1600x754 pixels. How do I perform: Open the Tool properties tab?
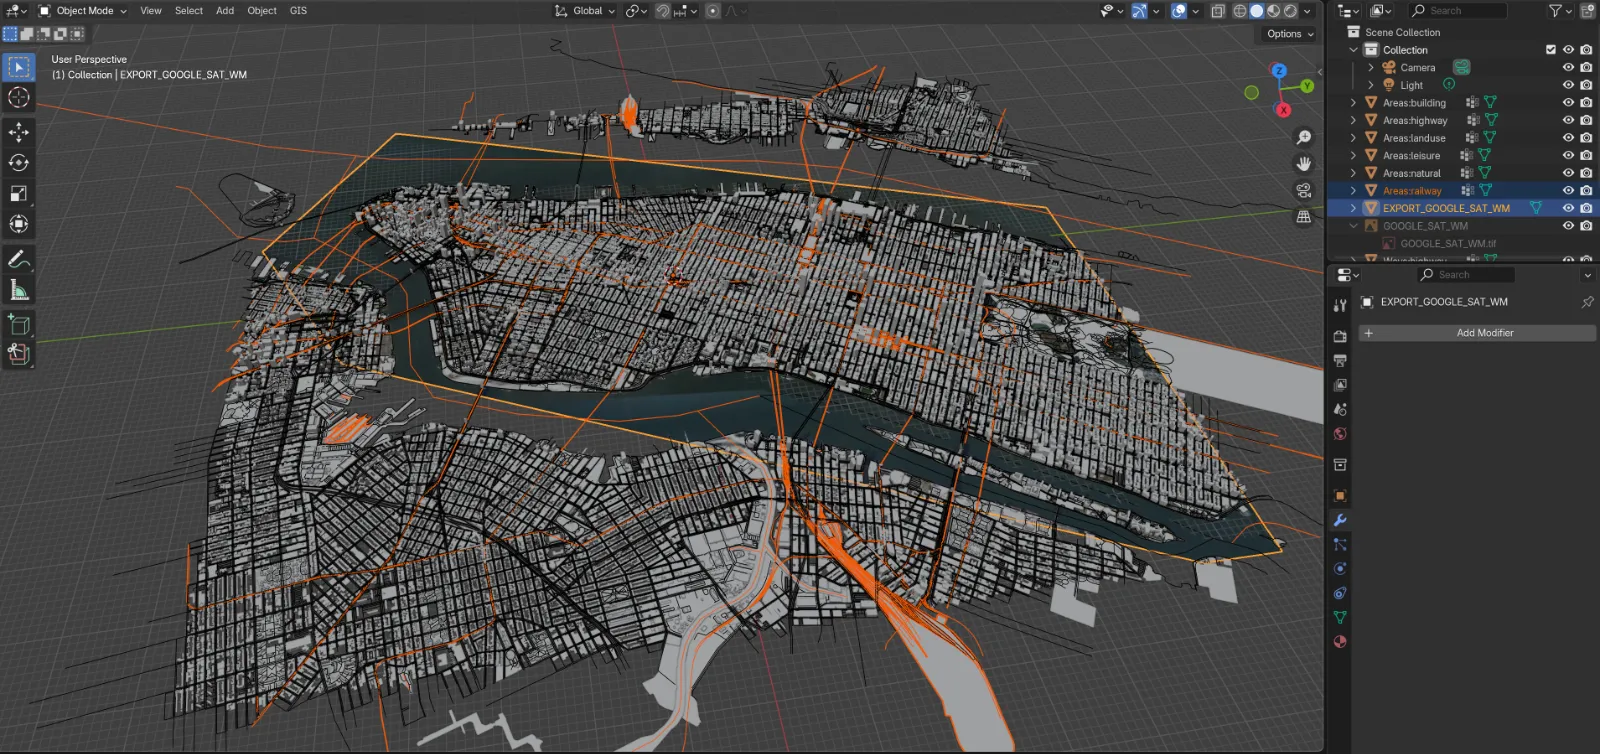(x=1340, y=305)
